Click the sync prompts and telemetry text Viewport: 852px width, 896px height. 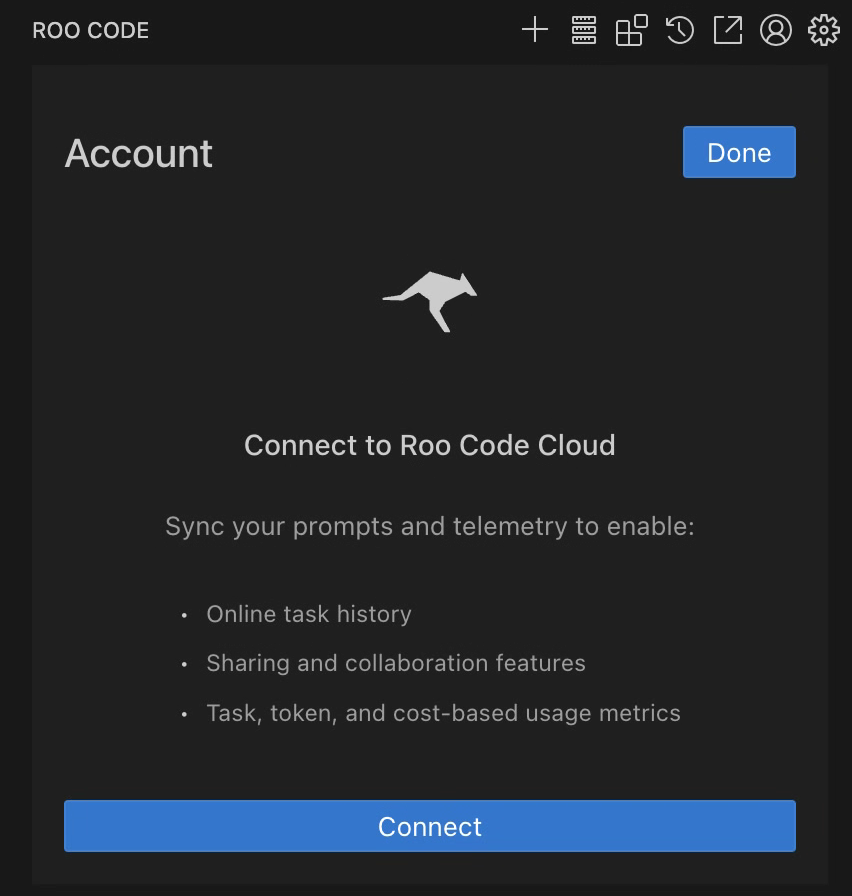(429, 526)
